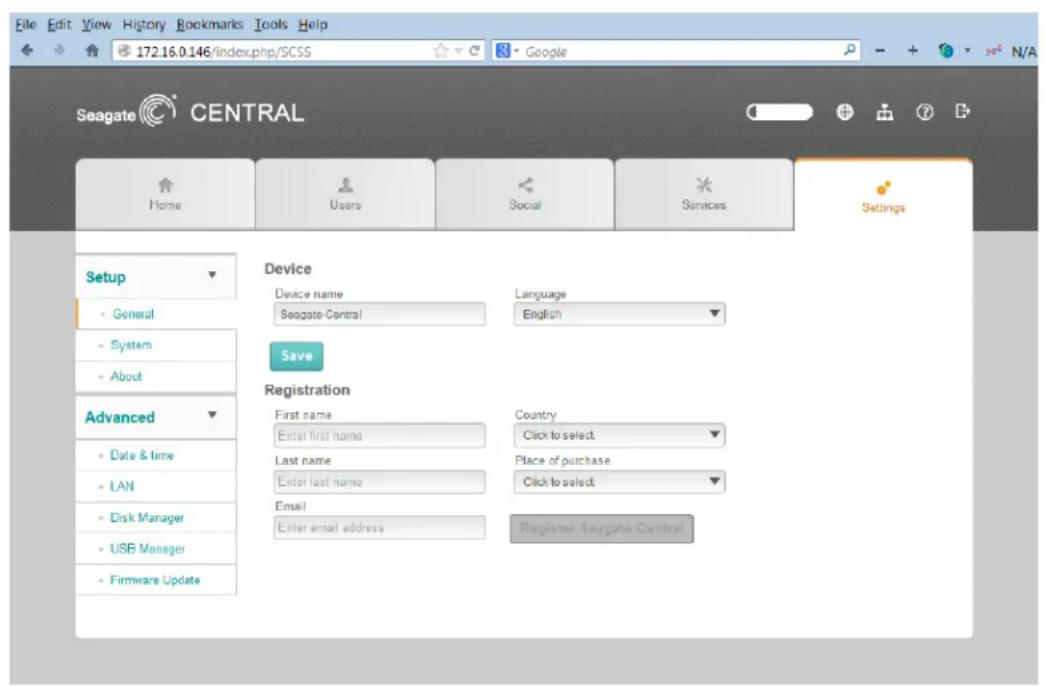Viewport: 1046px width, 687px height.
Task: Open the File menu
Action: click(26, 25)
